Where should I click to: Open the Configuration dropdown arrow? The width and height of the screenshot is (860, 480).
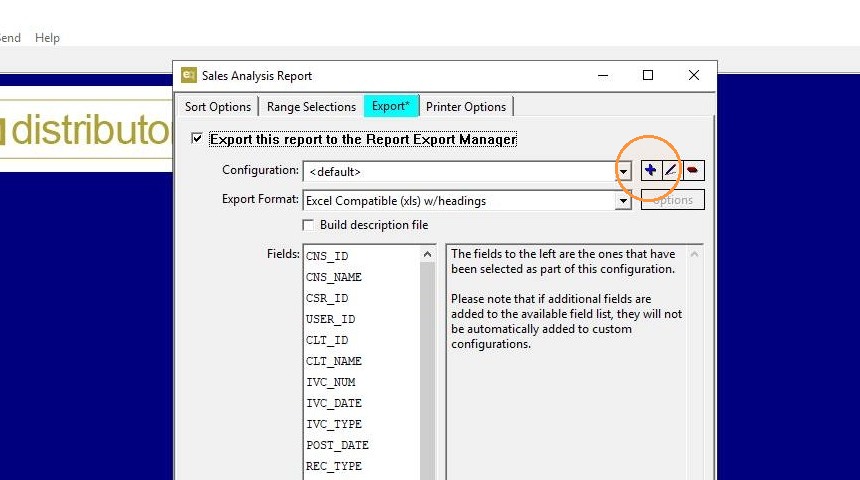tap(623, 172)
